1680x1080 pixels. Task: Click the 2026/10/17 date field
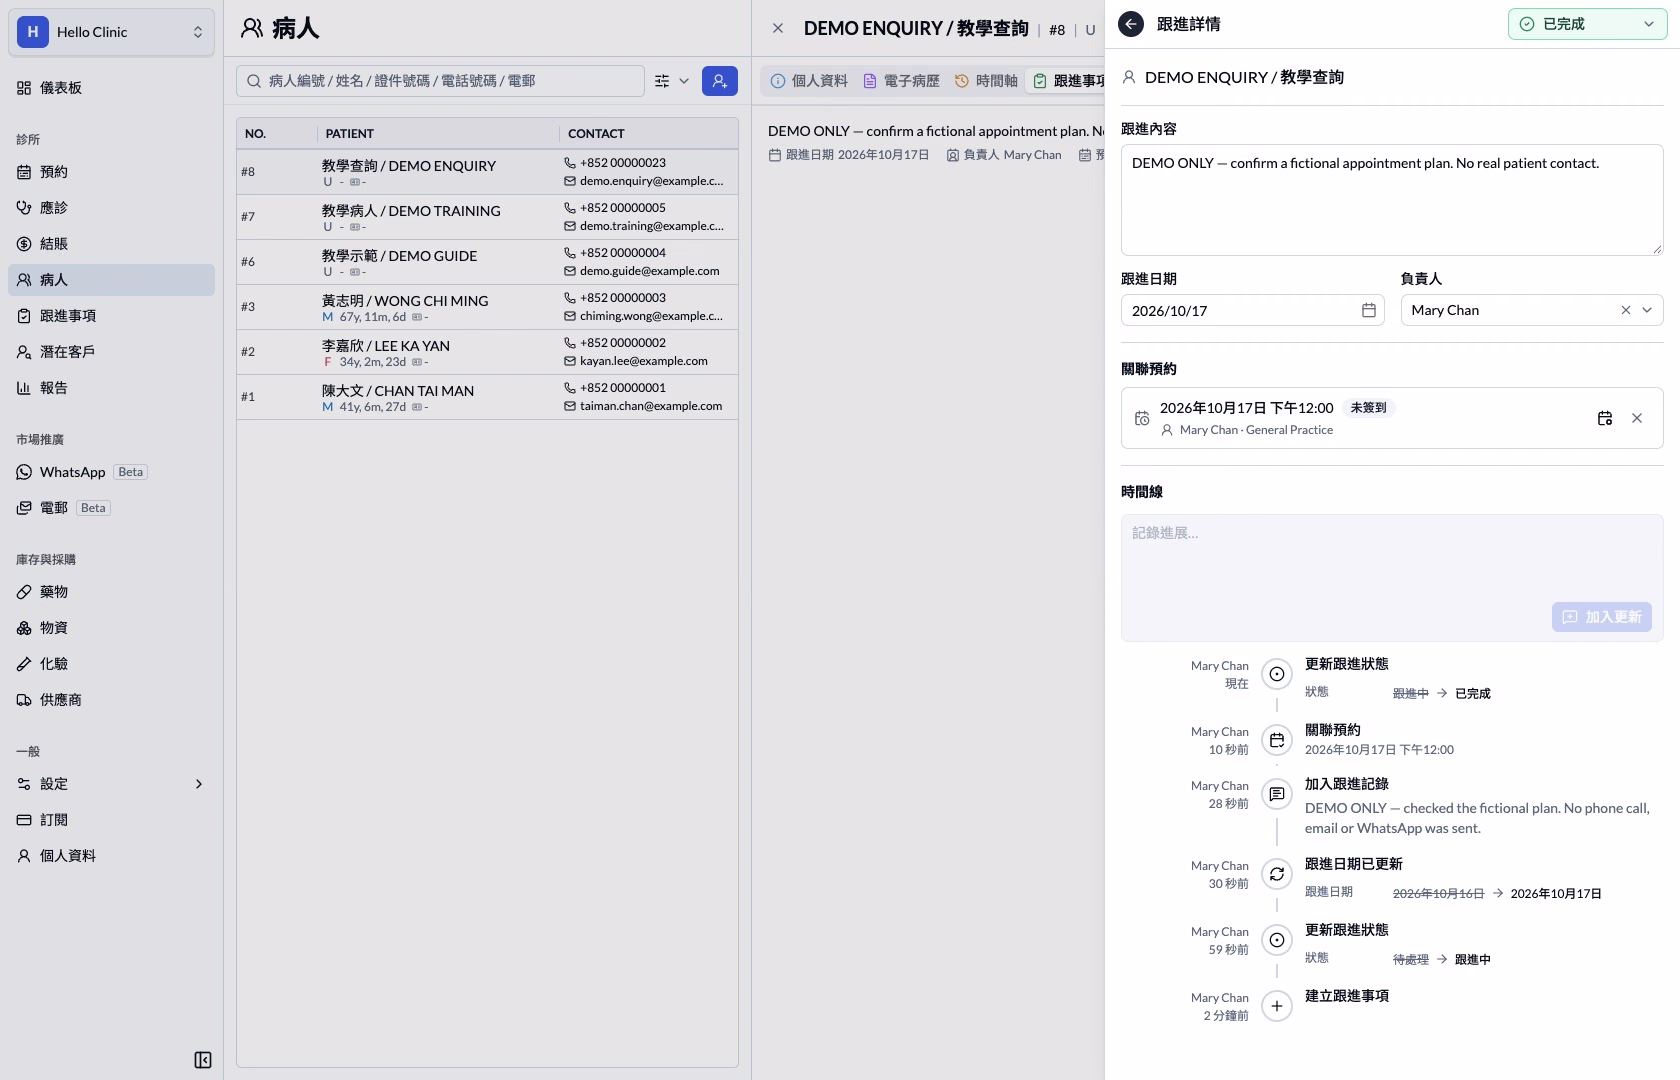point(1252,310)
